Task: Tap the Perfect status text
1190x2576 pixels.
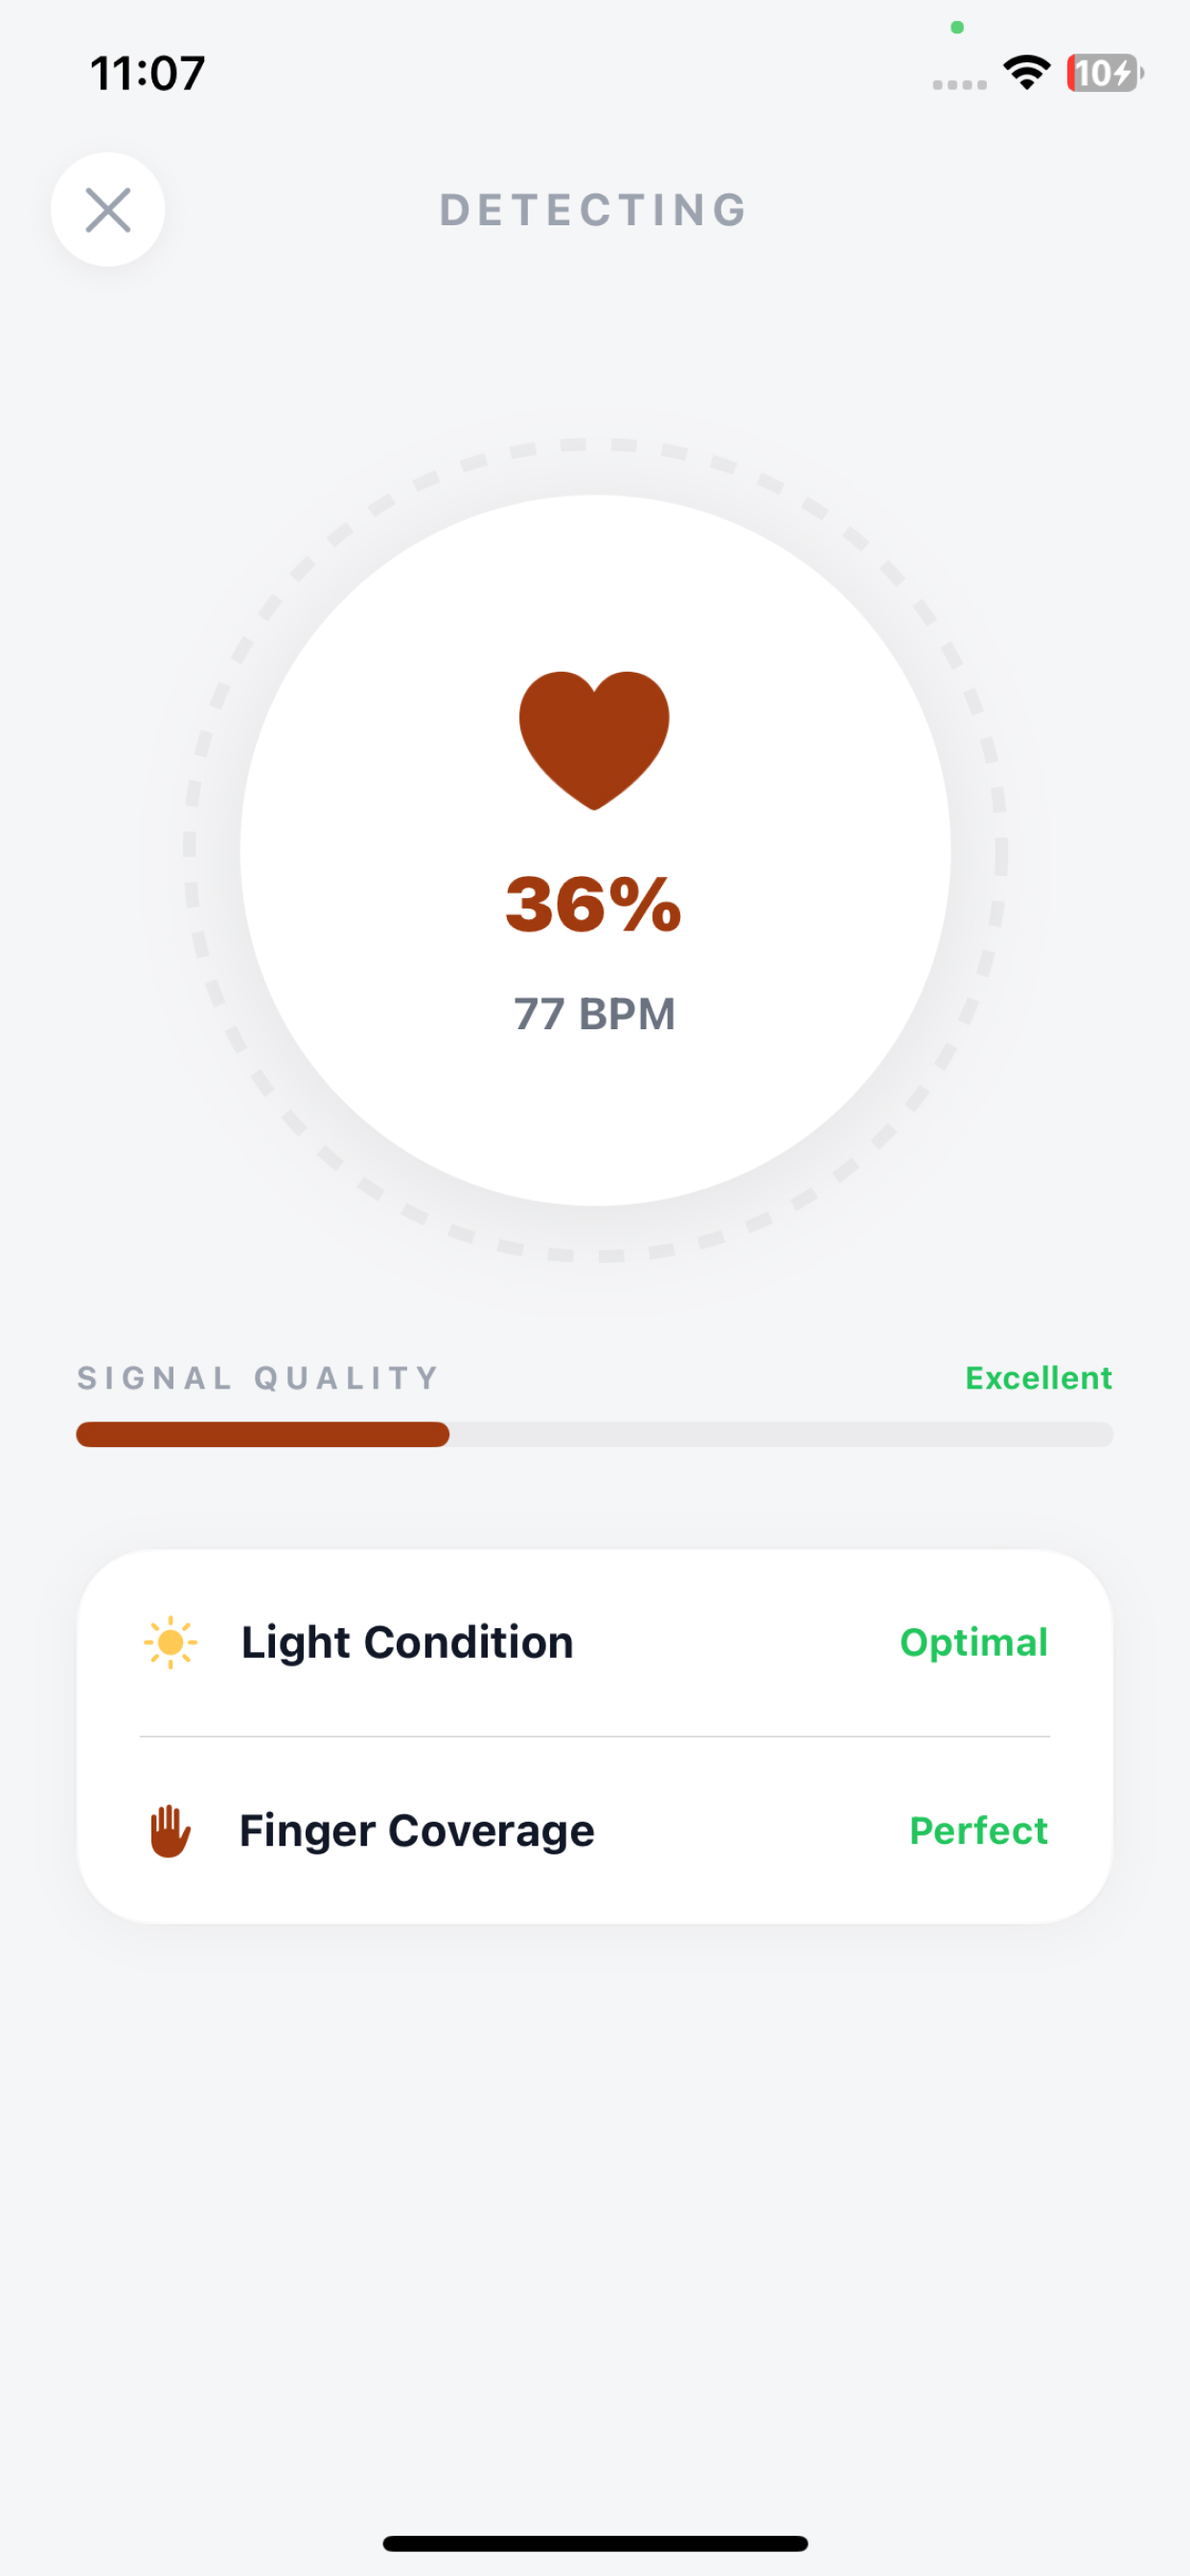Action: pyautogui.click(x=978, y=1831)
